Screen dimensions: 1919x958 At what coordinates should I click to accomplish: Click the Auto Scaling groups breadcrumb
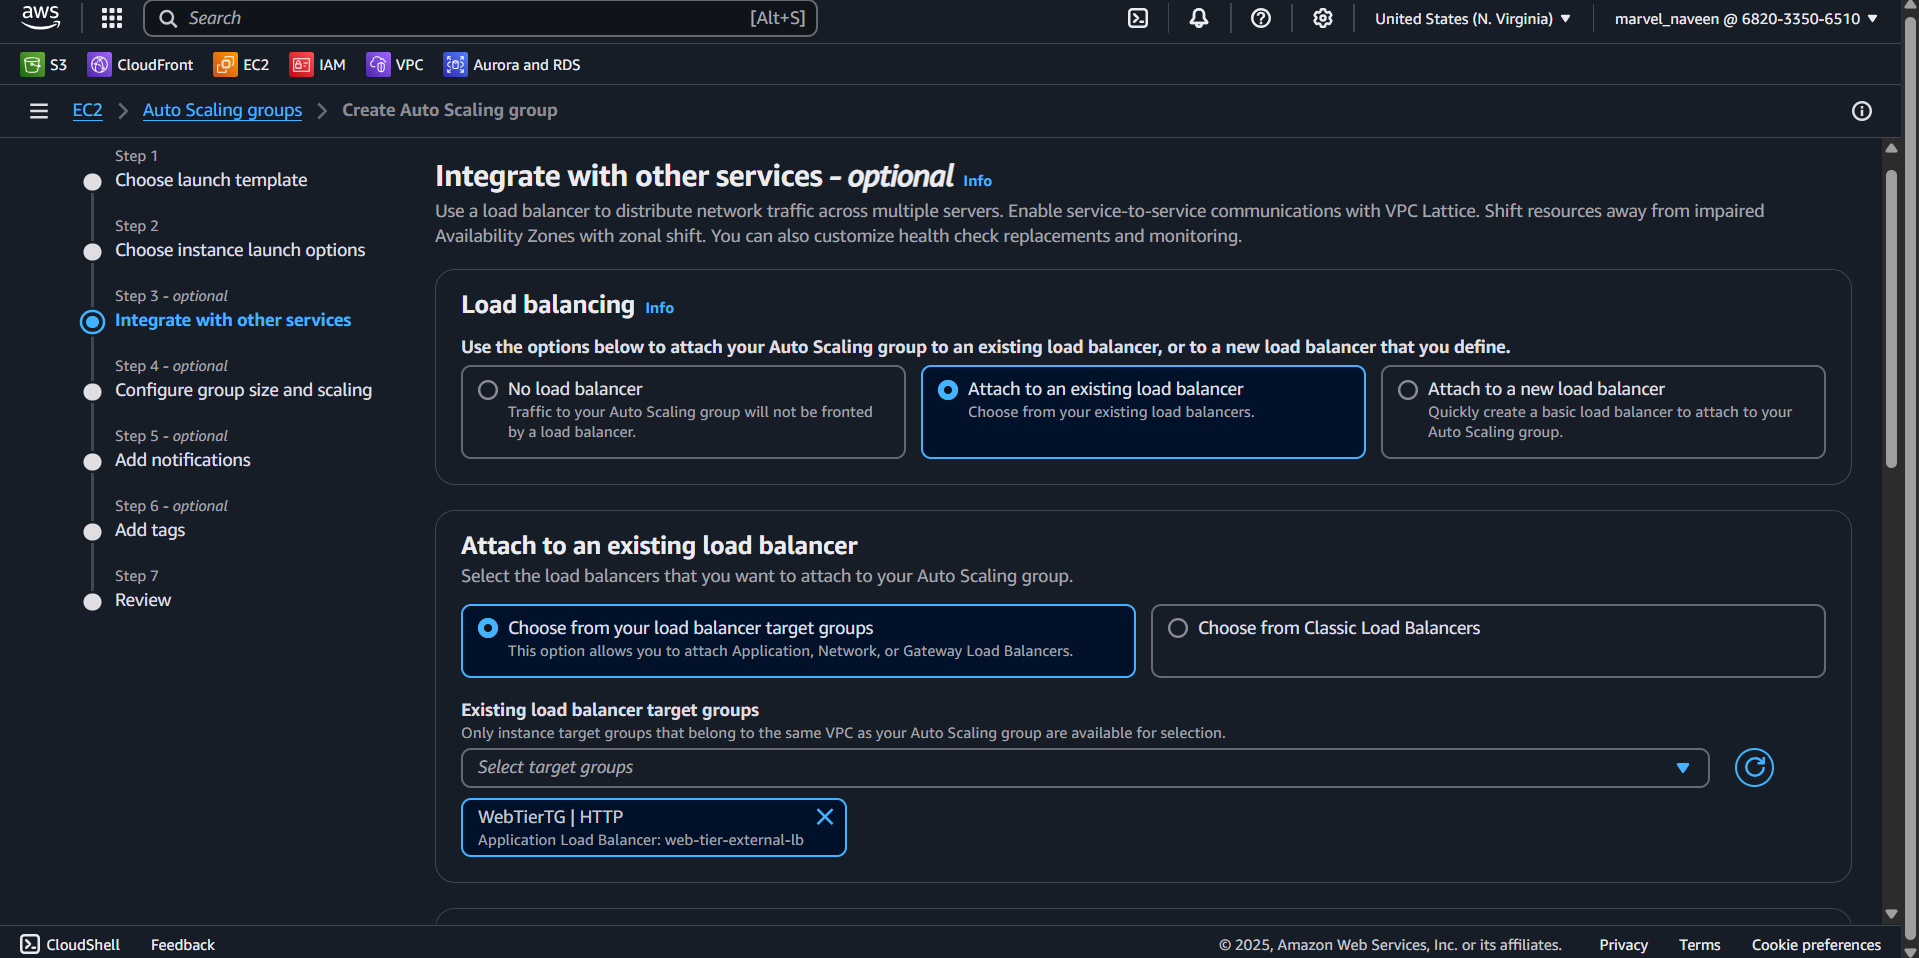[x=222, y=110]
